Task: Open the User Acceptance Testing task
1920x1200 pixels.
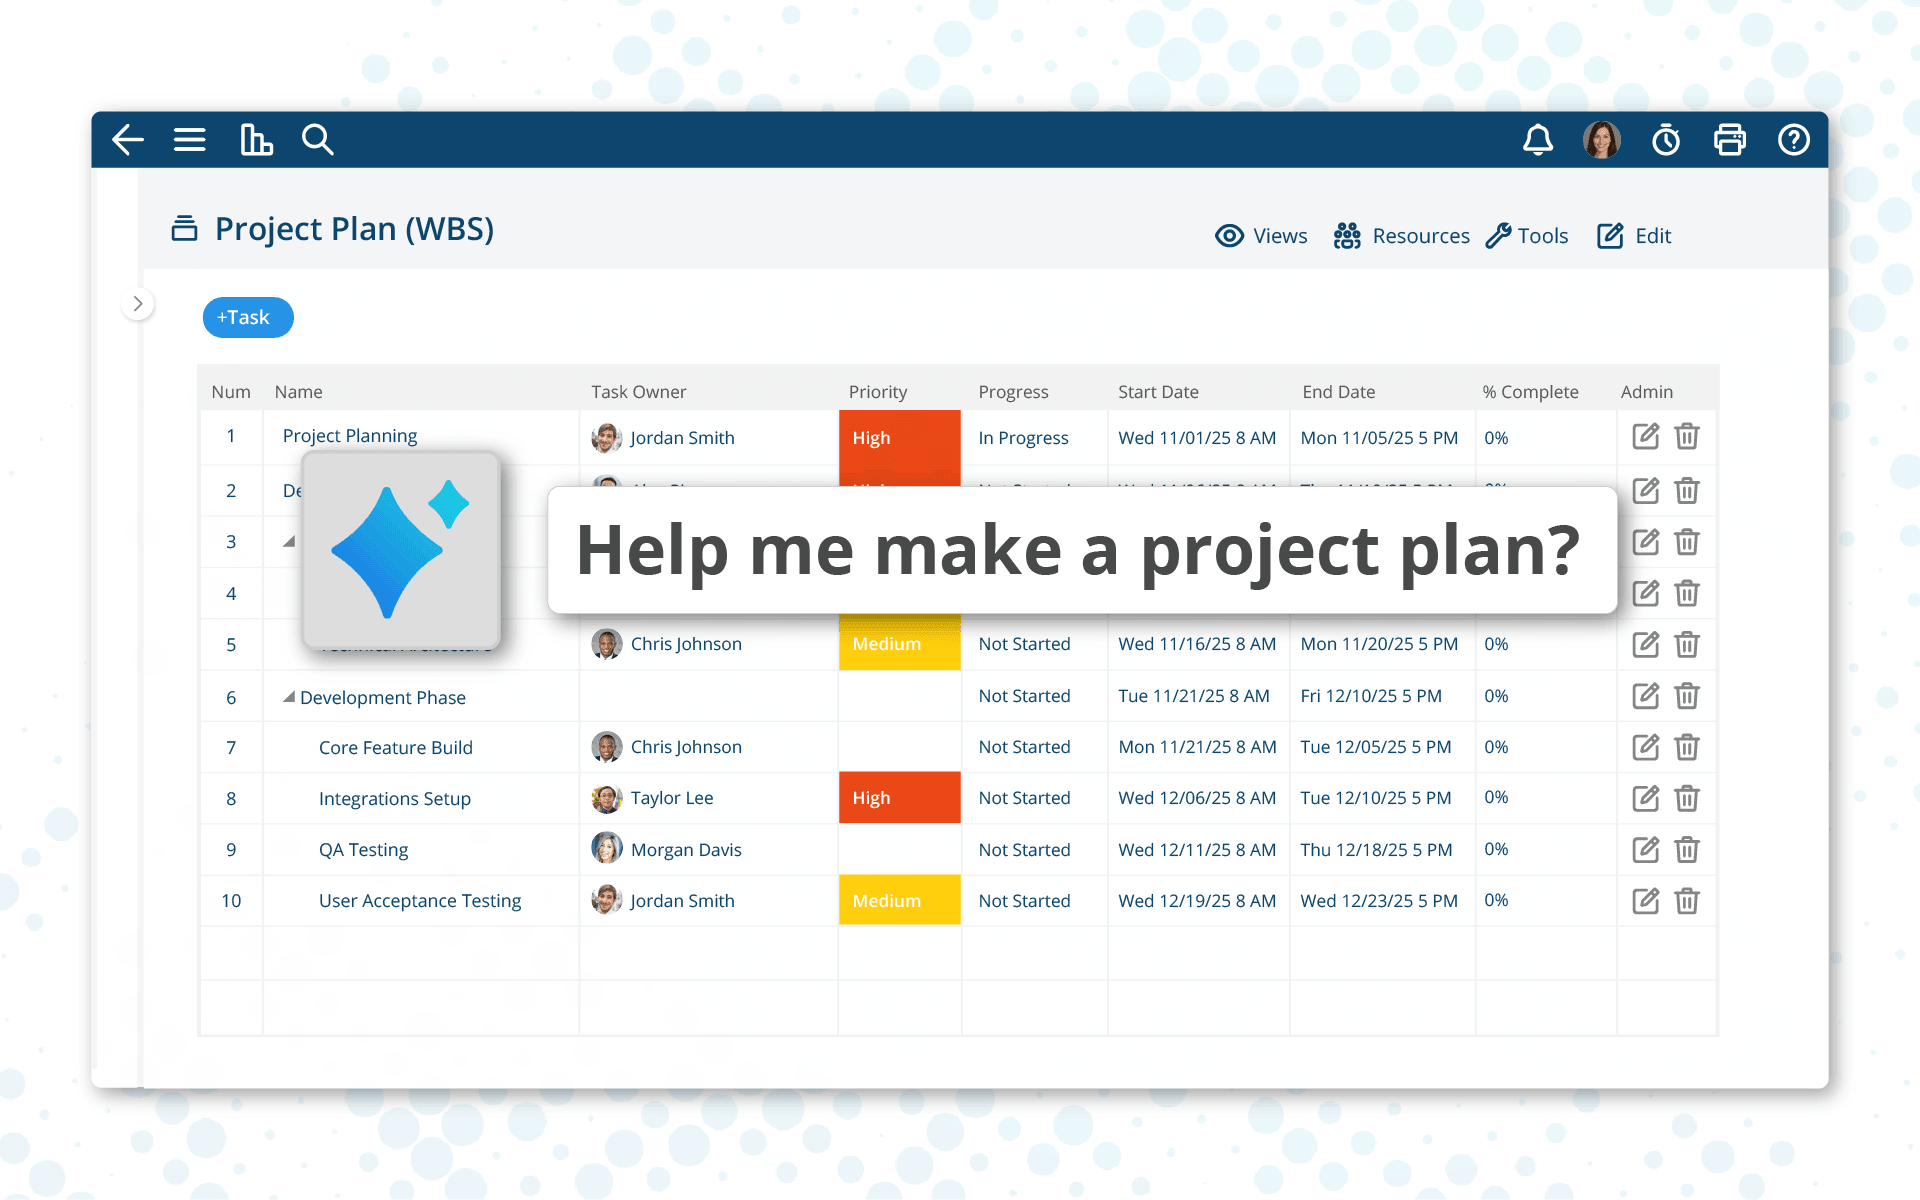Action: pos(420,901)
